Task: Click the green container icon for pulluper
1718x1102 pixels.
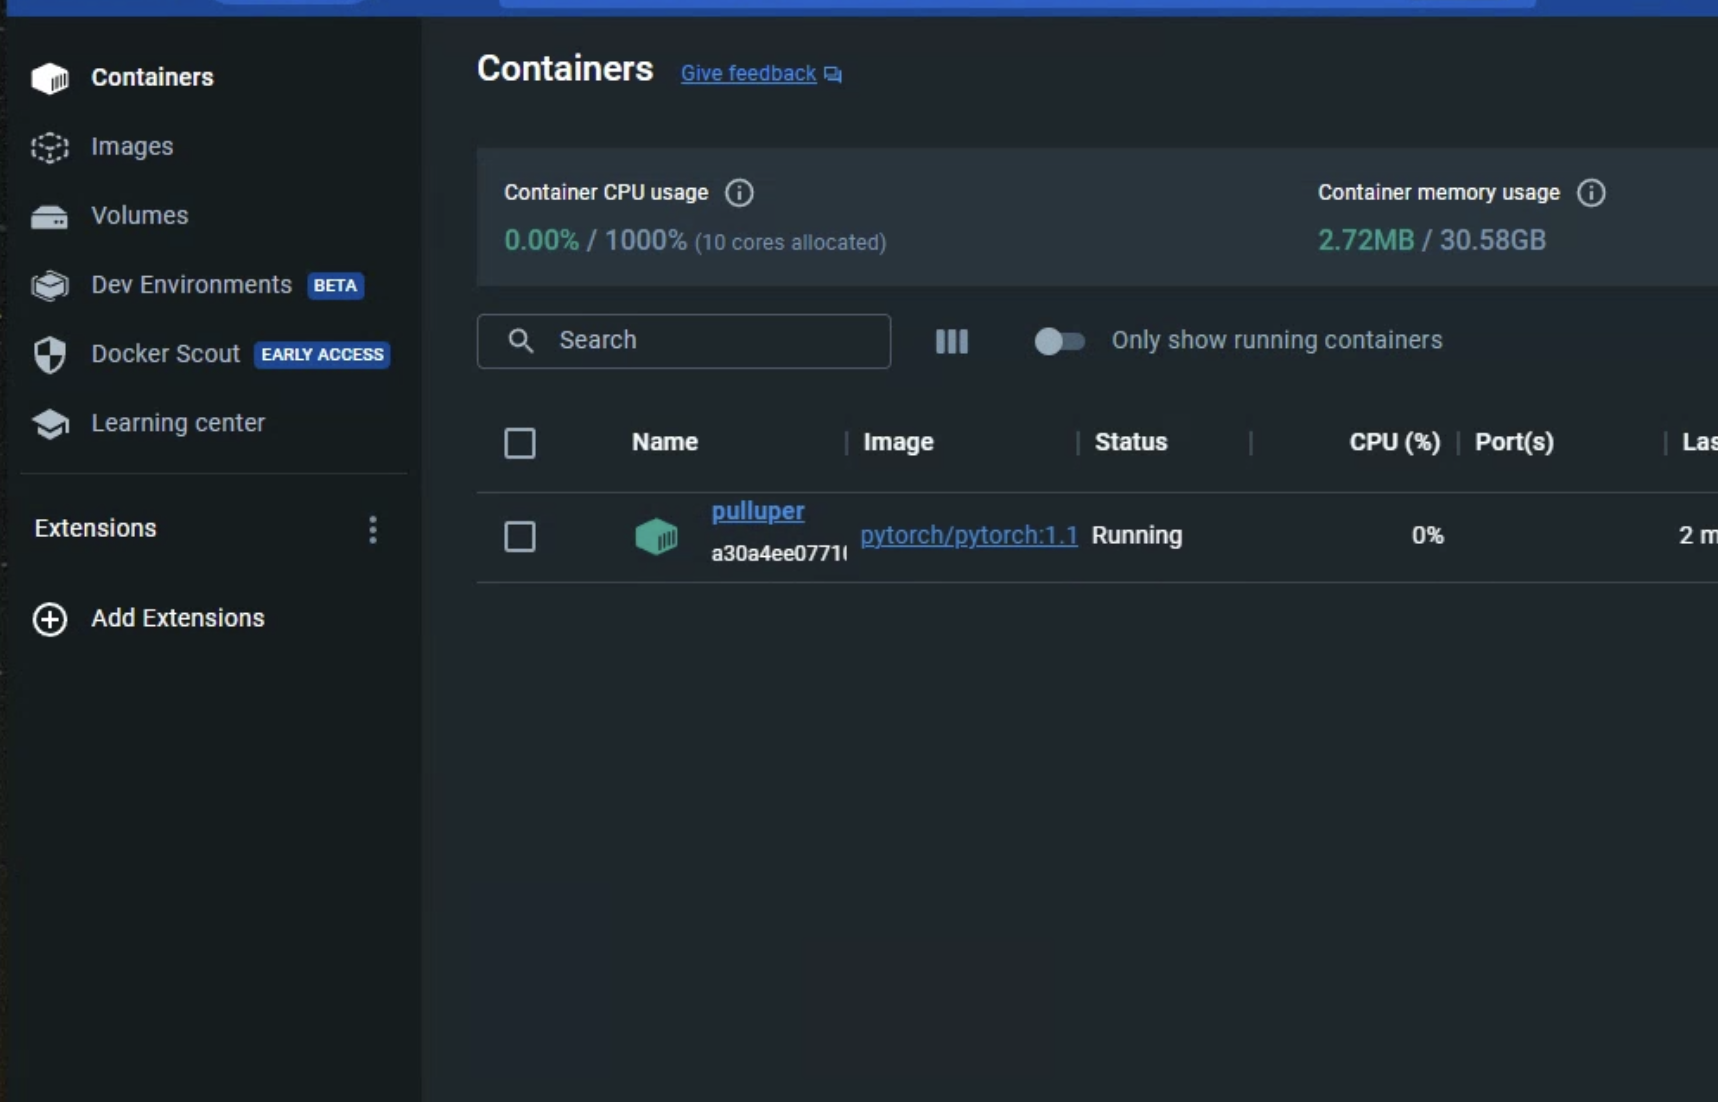Action: click(x=656, y=536)
